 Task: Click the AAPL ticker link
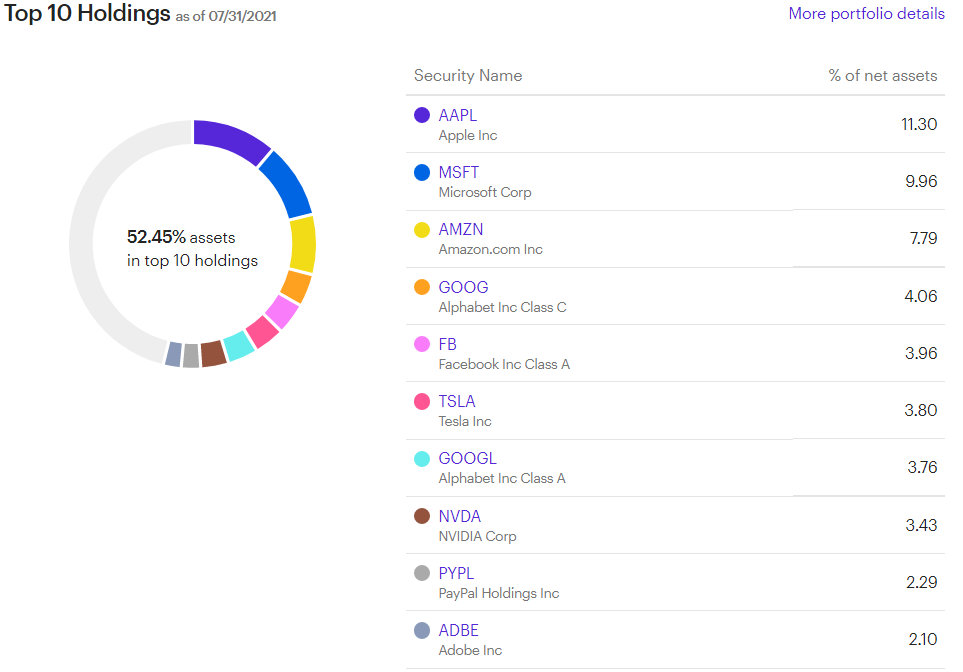point(458,115)
